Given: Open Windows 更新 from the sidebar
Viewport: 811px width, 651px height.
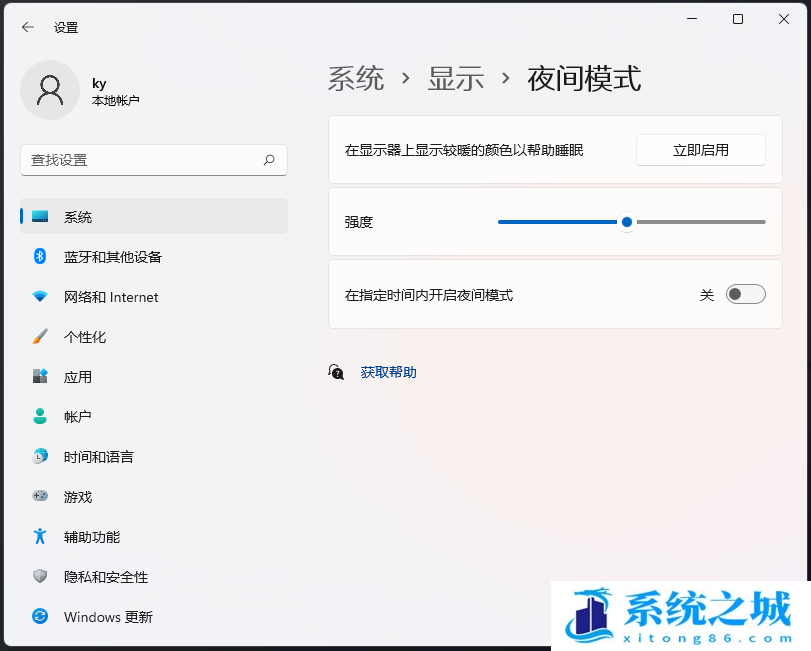Looking at the screenshot, I should [x=108, y=617].
